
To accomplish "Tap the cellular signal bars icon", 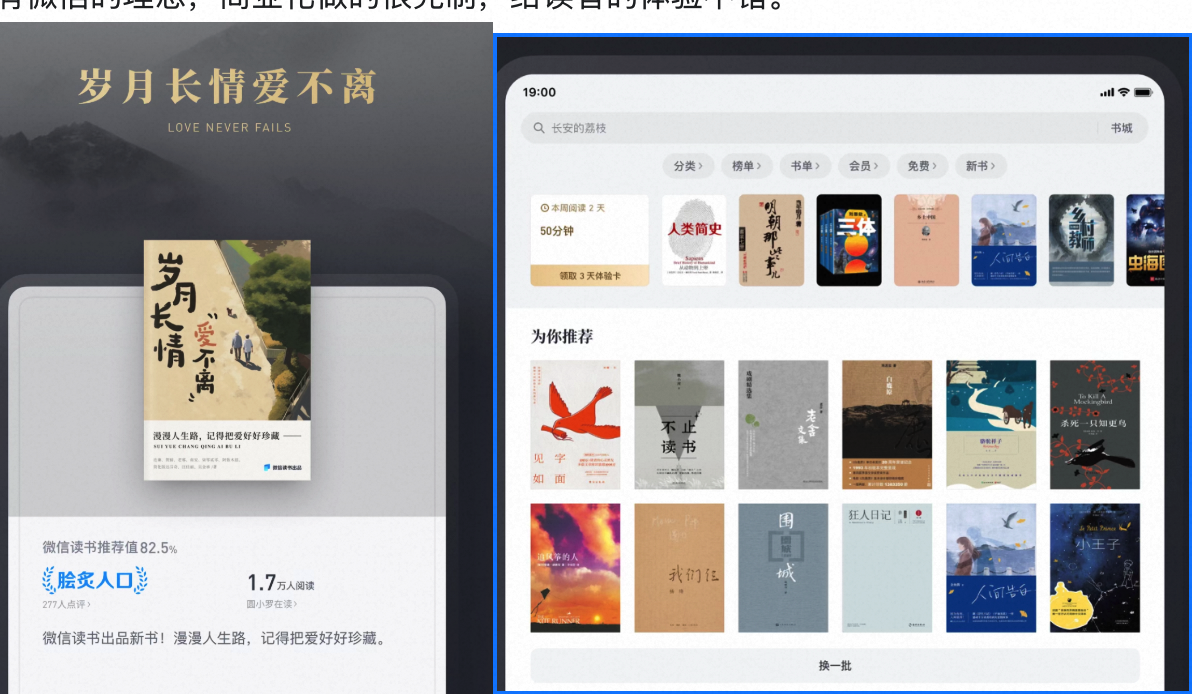I will [1107, 93].
